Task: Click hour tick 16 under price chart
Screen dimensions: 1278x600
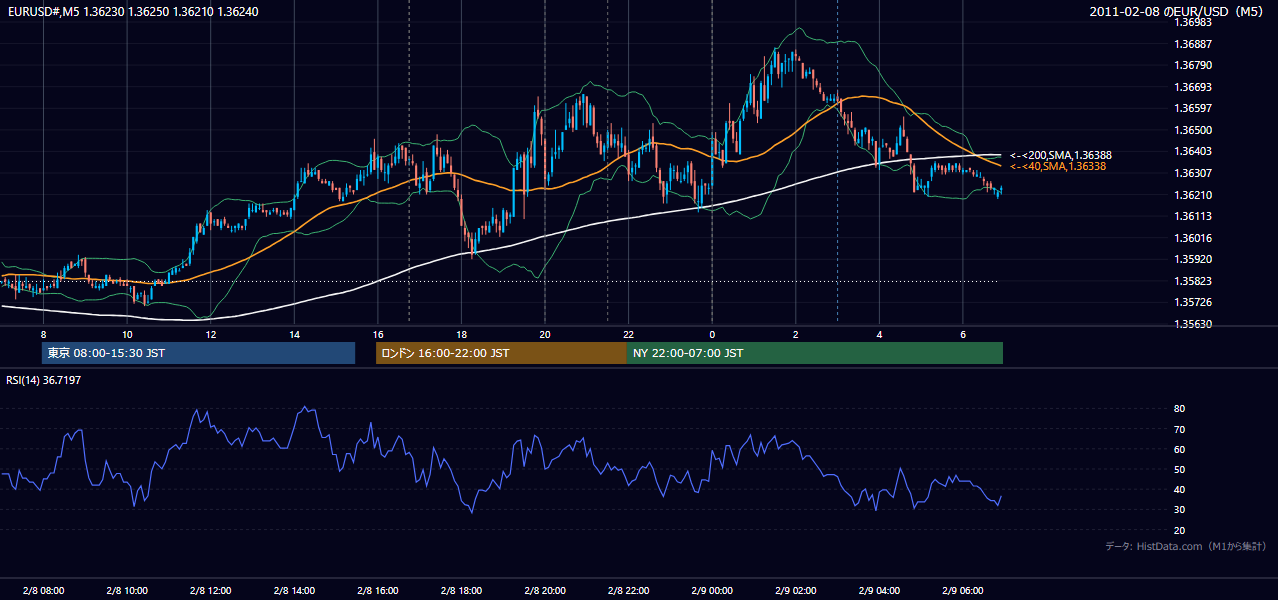Action: click(x=377, y=334)
